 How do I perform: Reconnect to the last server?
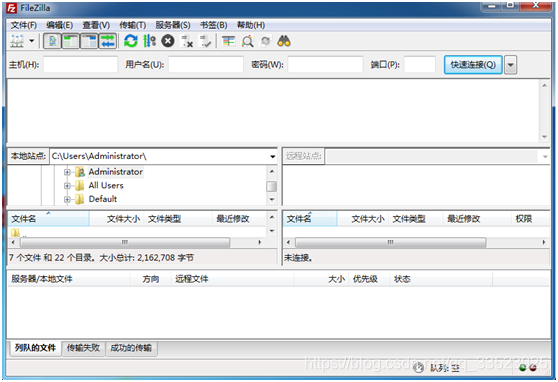click(x=205, y=41)
